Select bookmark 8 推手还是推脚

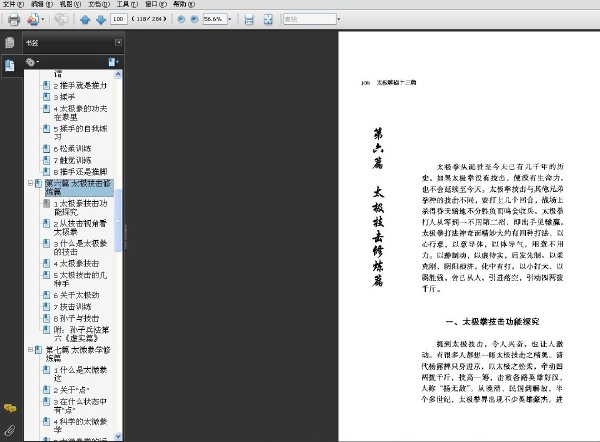tap(80, 171)
